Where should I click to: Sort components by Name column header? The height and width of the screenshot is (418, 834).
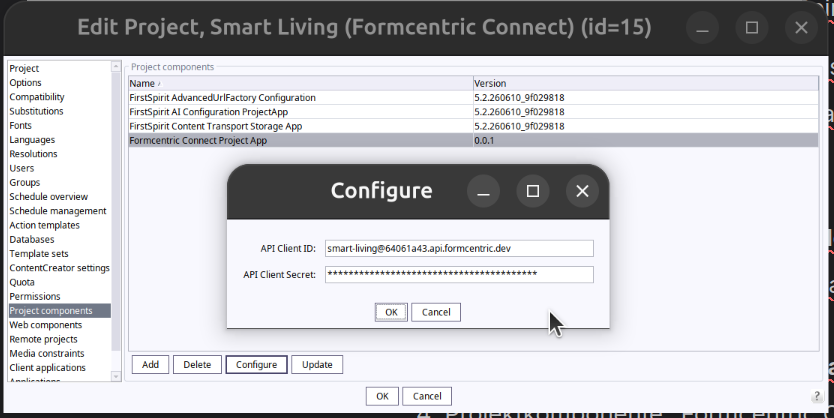[301, 83]
